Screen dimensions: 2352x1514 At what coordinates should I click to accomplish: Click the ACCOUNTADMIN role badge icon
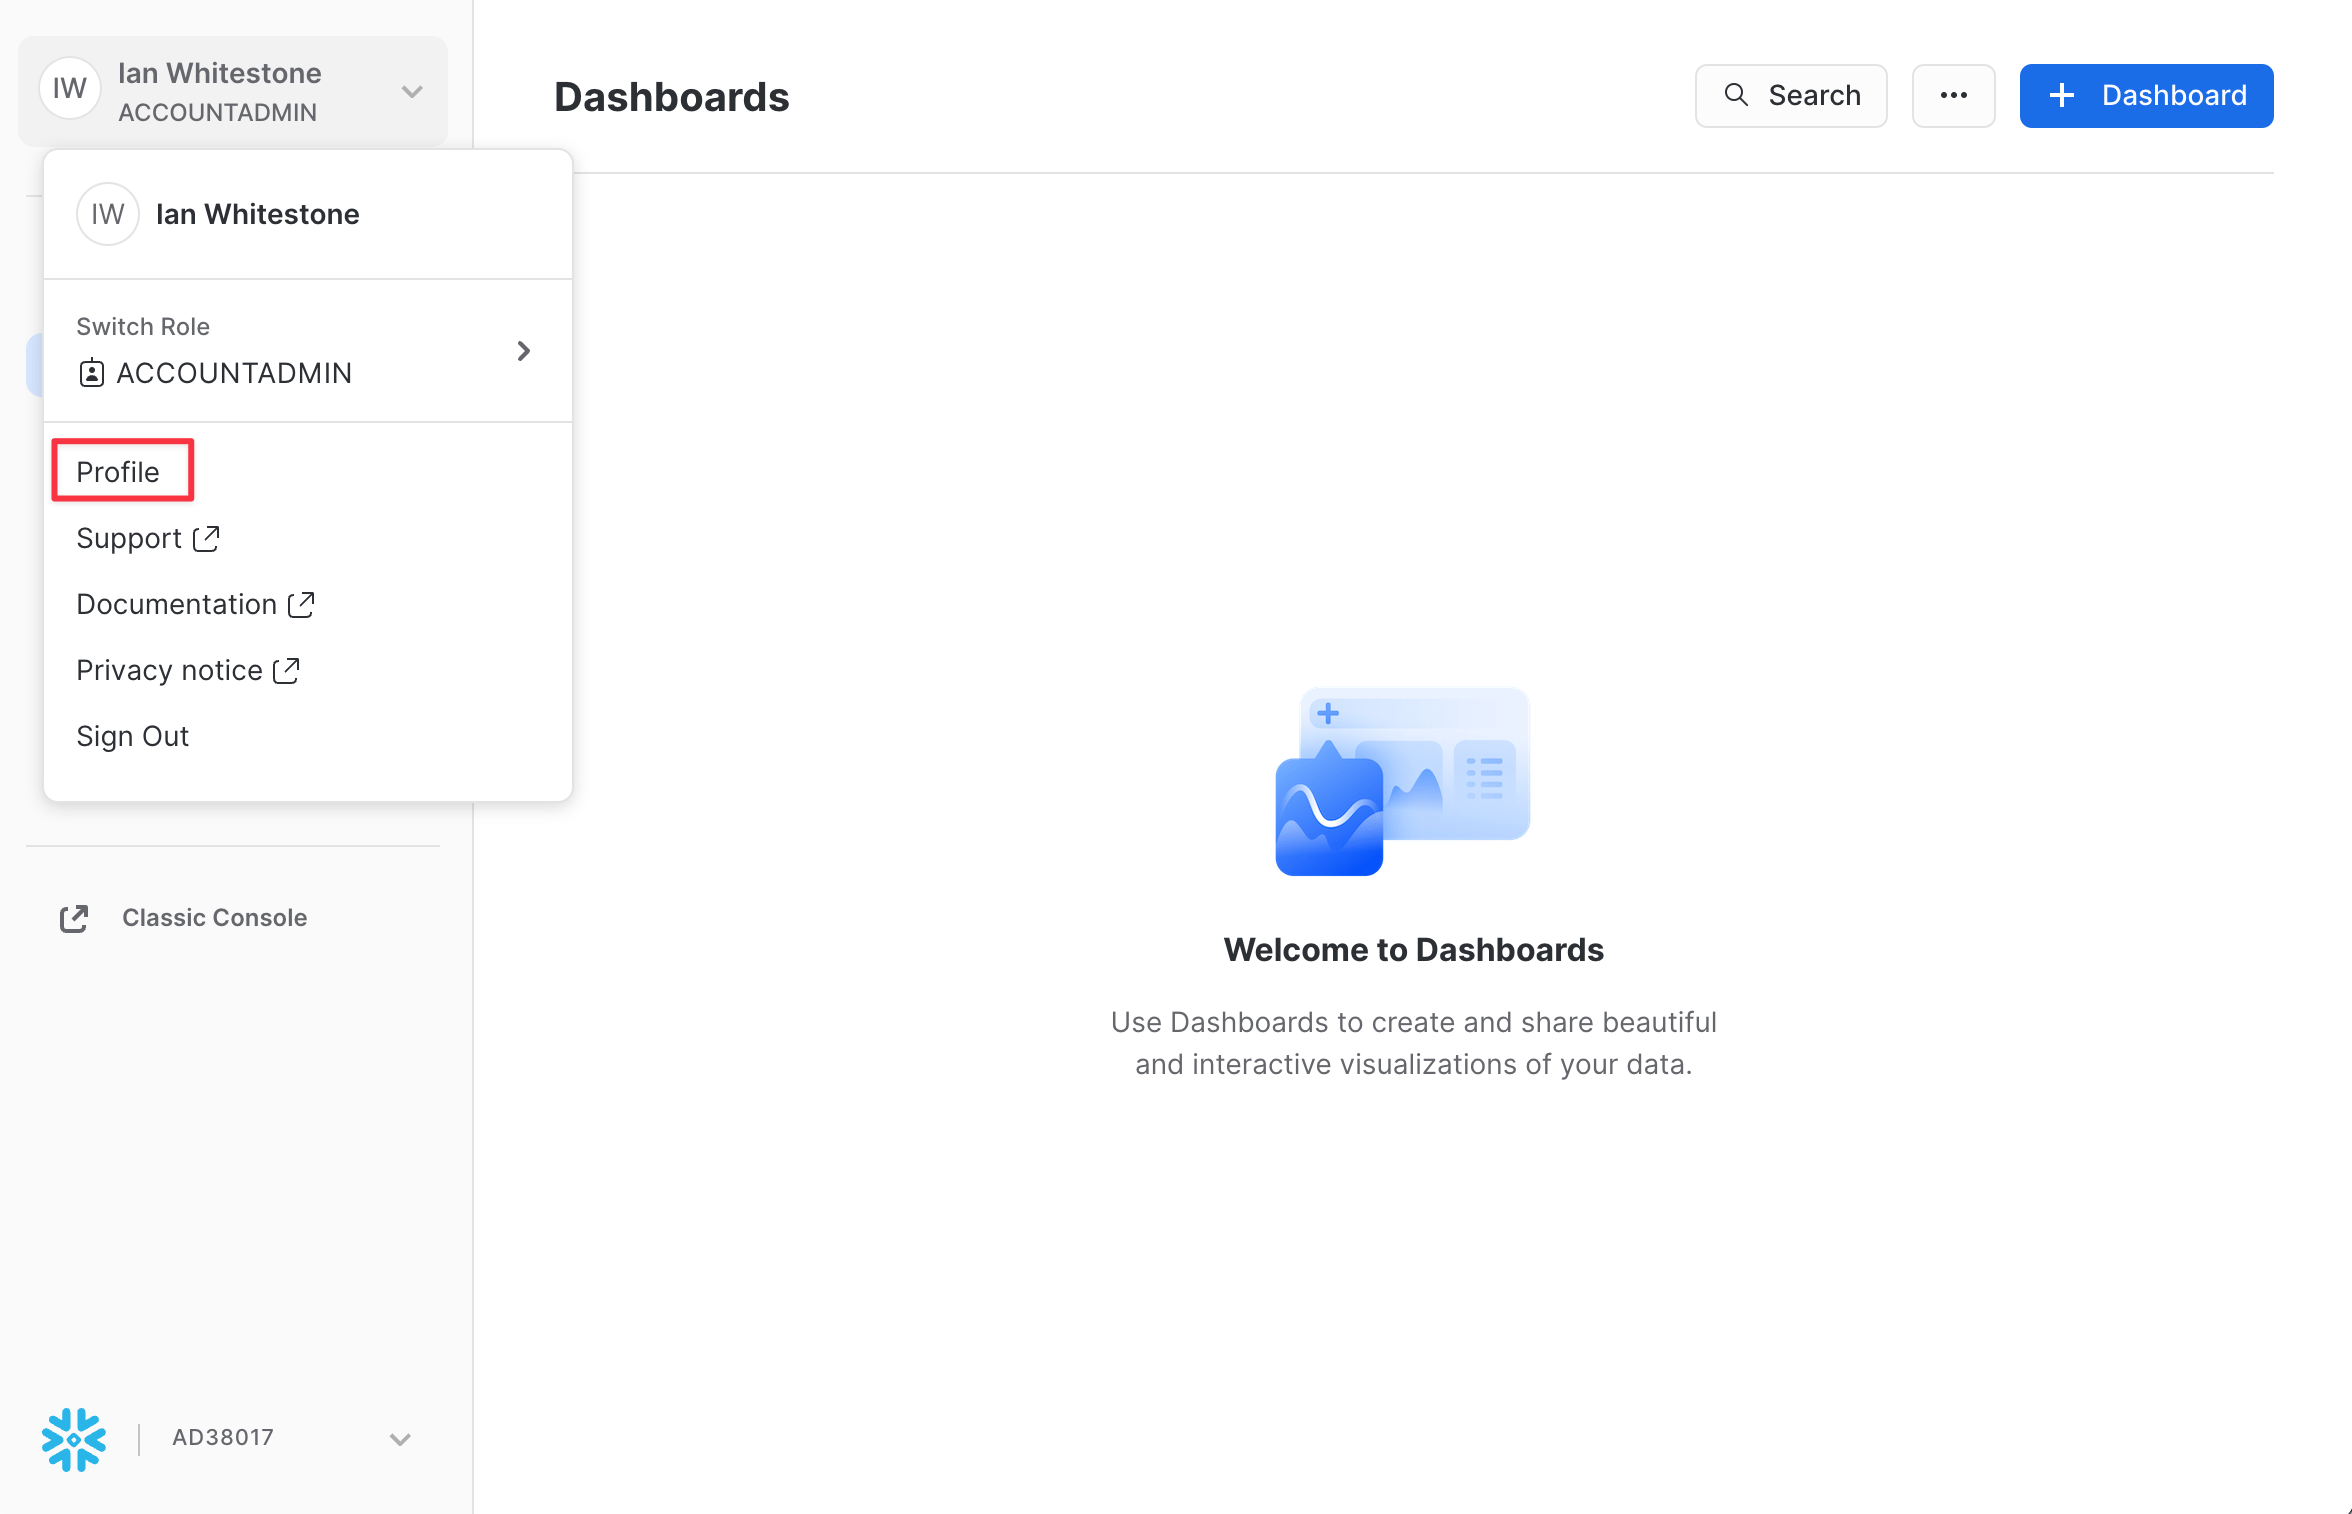[91, 373]
